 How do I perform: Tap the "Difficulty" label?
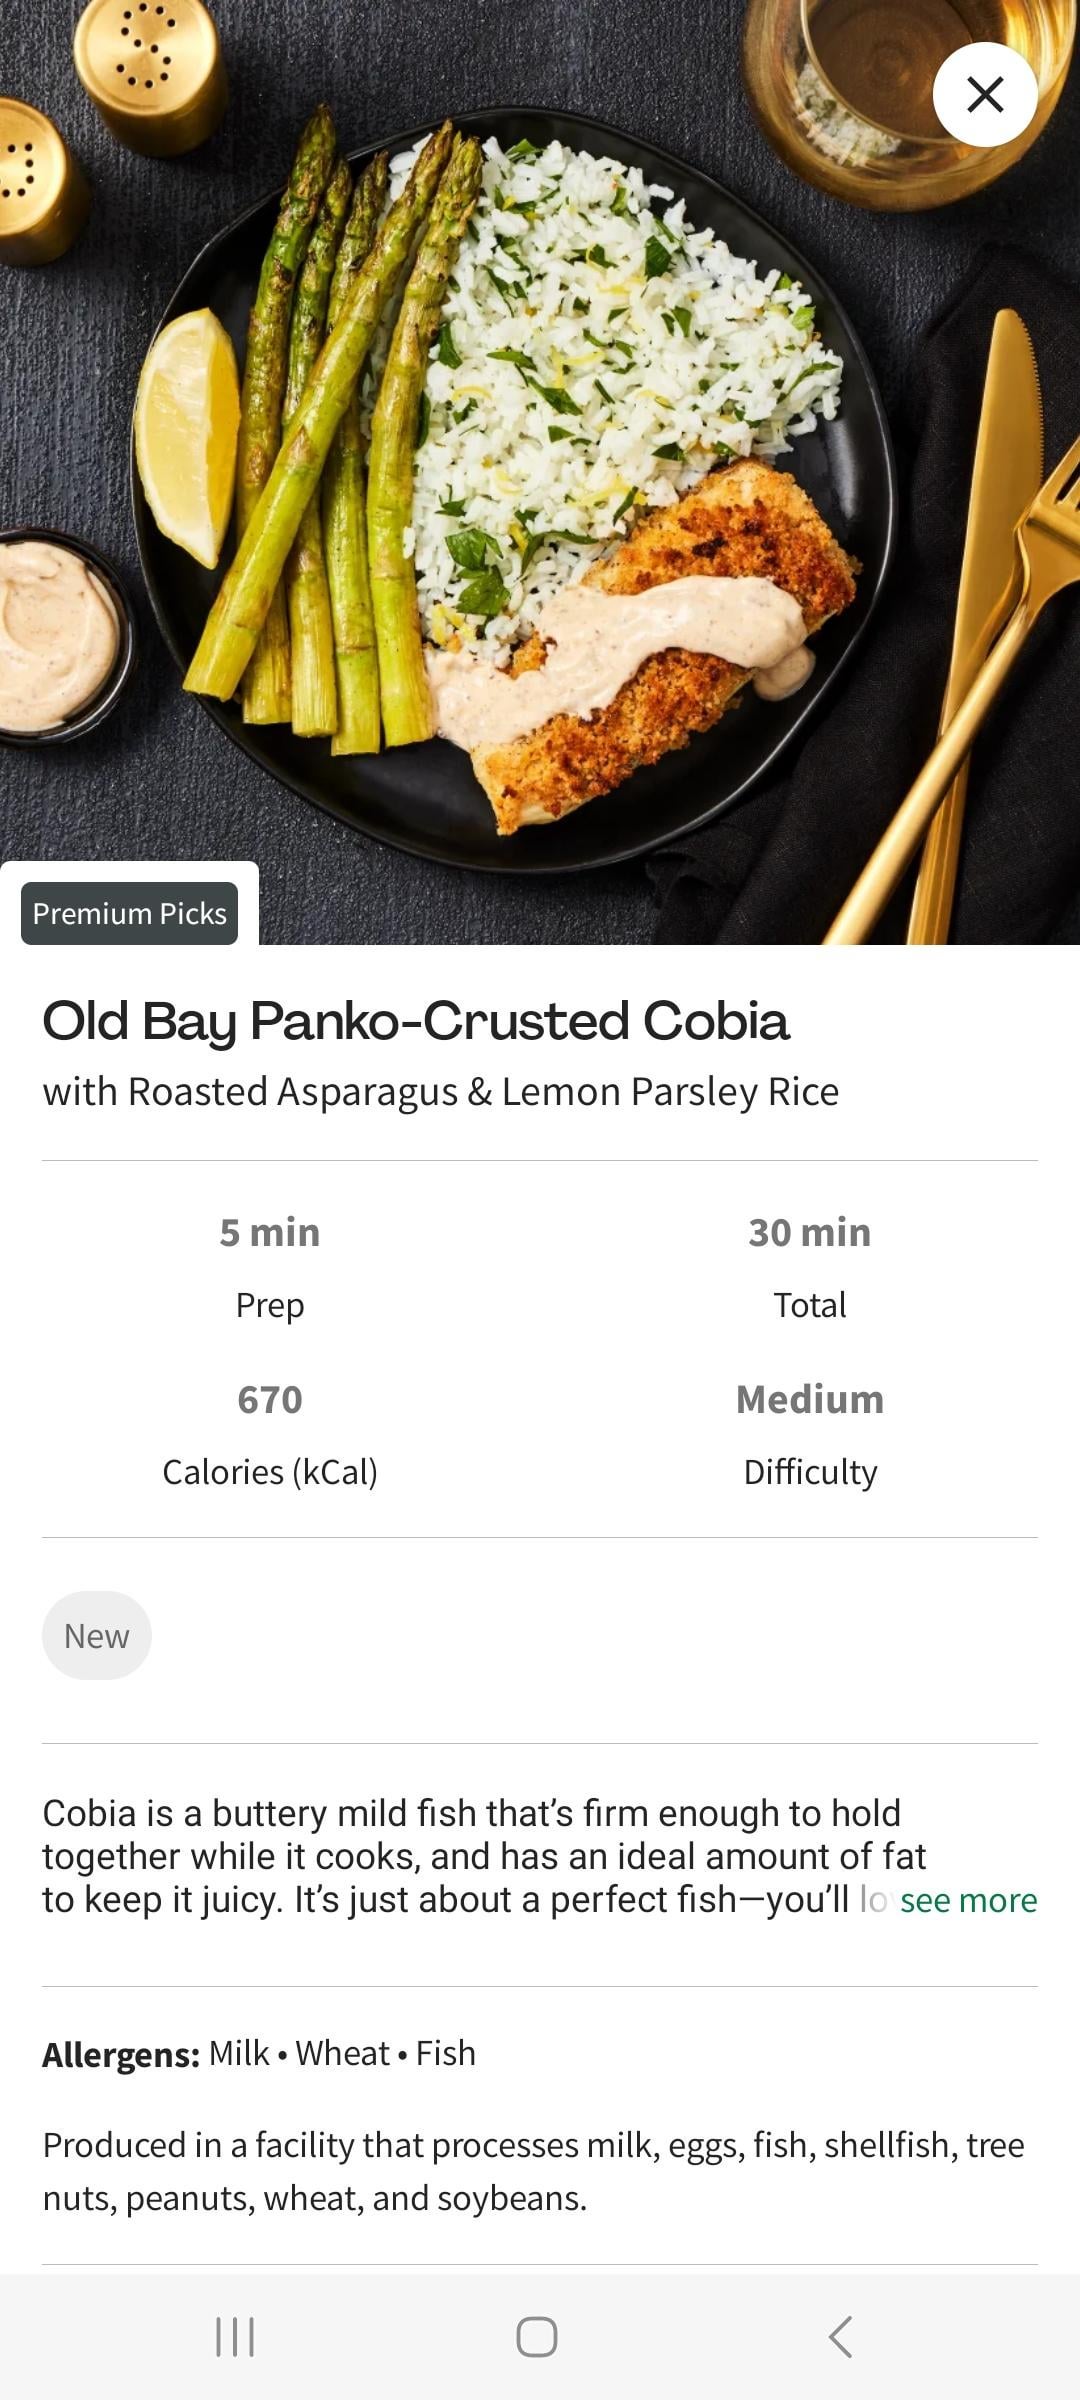810,1472
